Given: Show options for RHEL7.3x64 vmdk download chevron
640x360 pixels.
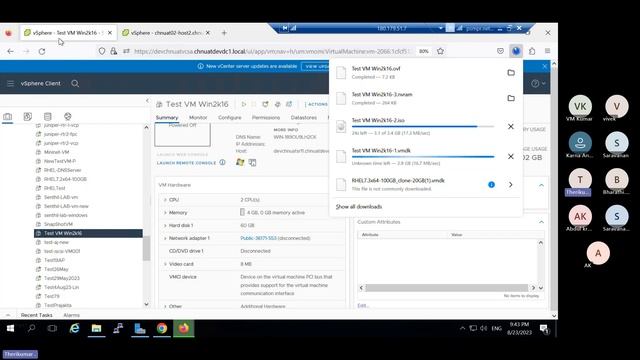Looking at the screenshot, I should 511,184.
